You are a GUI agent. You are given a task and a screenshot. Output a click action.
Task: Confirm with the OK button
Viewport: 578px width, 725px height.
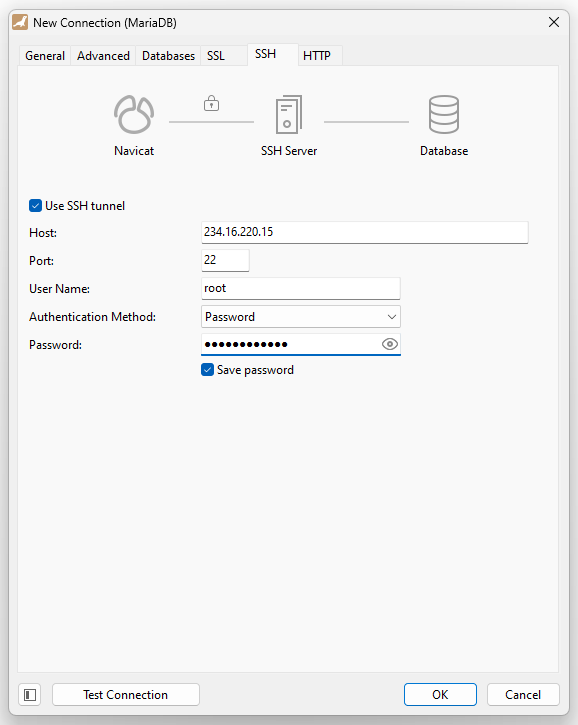coord(440,694)
